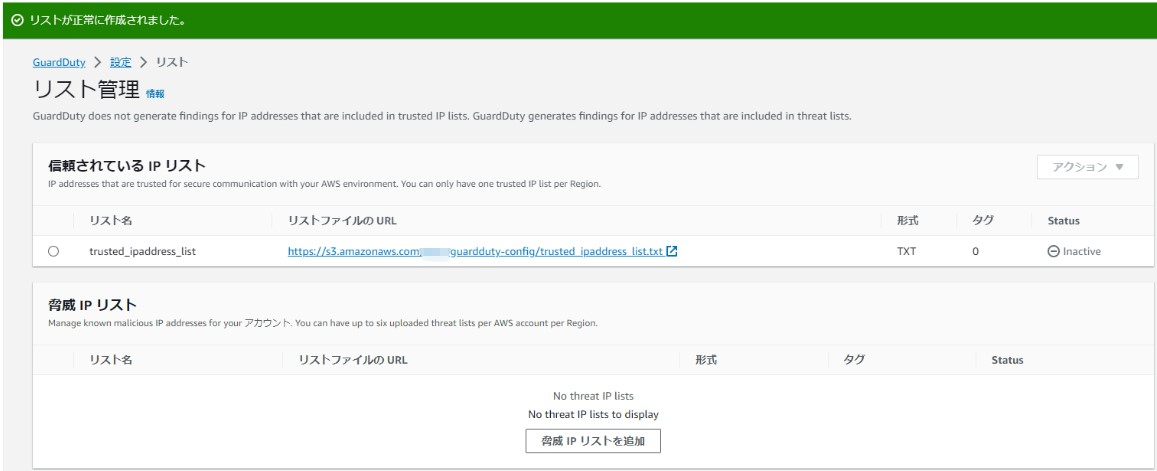Click the 情報 info link
Viewport: 1157px width, 471px height.
pyautogui.click(x=155, y=94)
